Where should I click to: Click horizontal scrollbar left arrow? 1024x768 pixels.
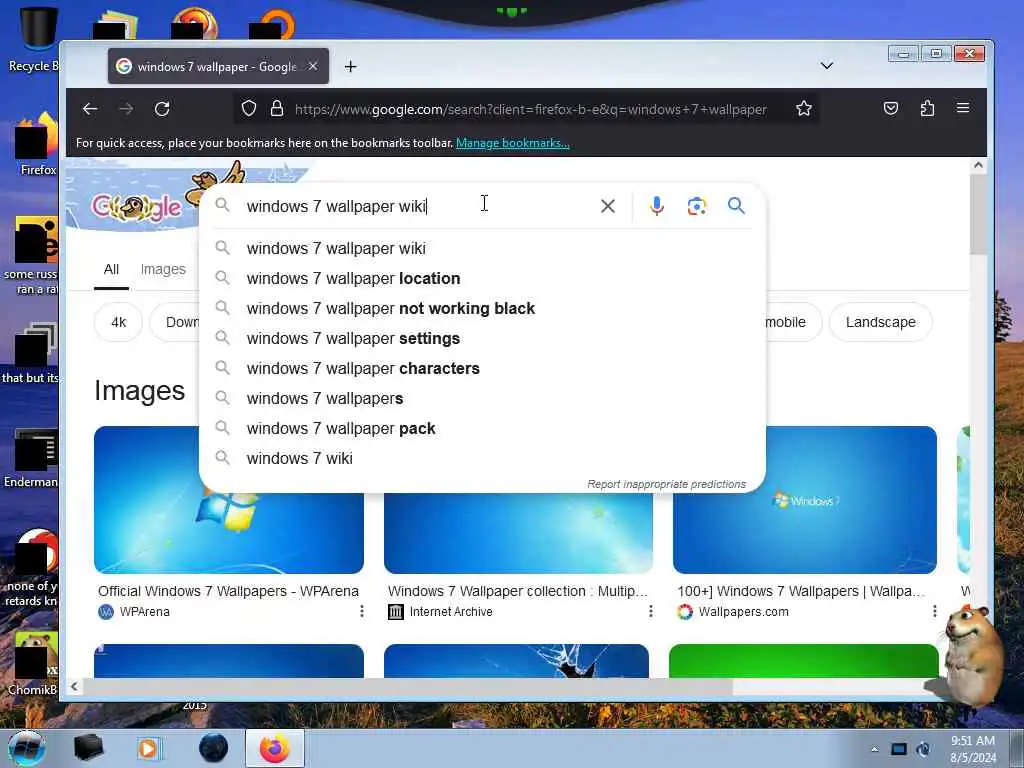(74, 686)
